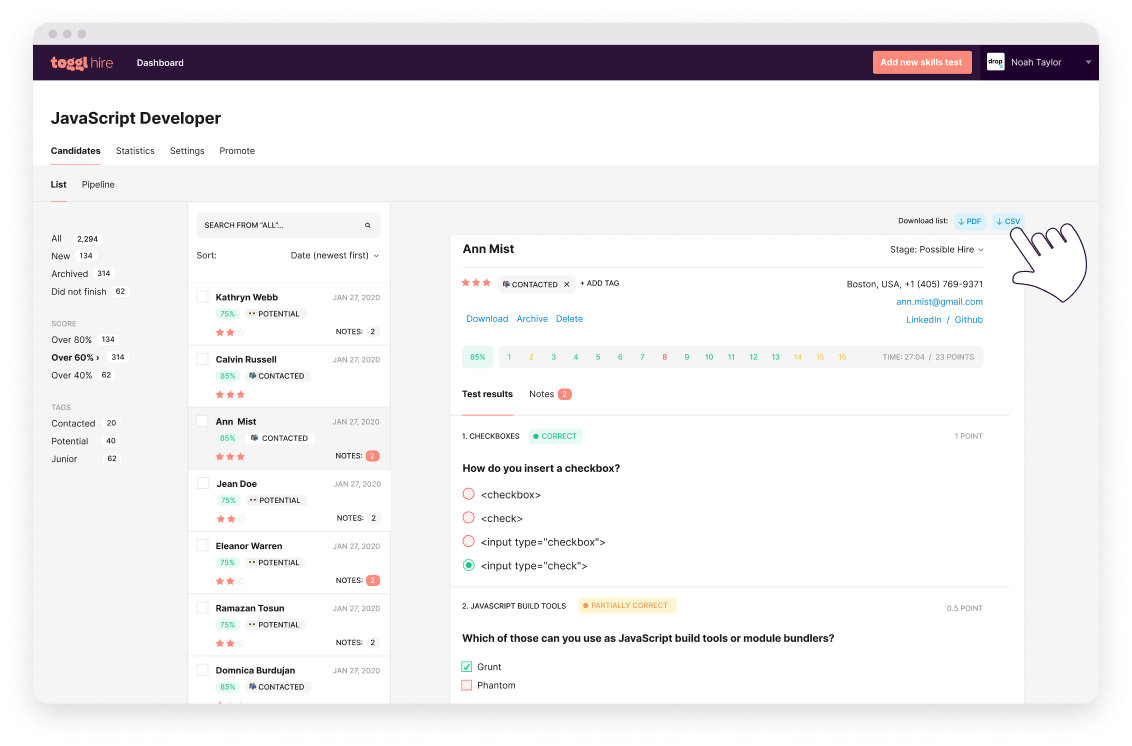Click Ann Mist's star rating in detail panel

[476, 282]
